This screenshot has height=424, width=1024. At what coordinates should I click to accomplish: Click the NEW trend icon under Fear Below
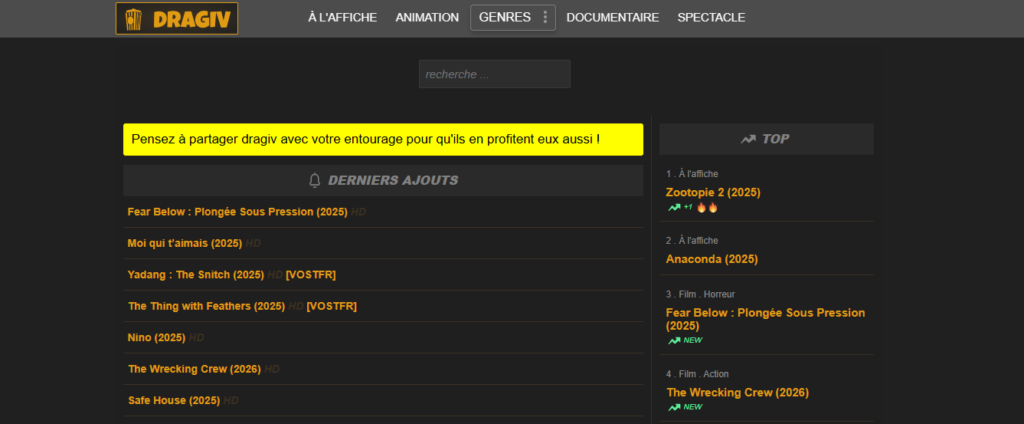point(685,340)
